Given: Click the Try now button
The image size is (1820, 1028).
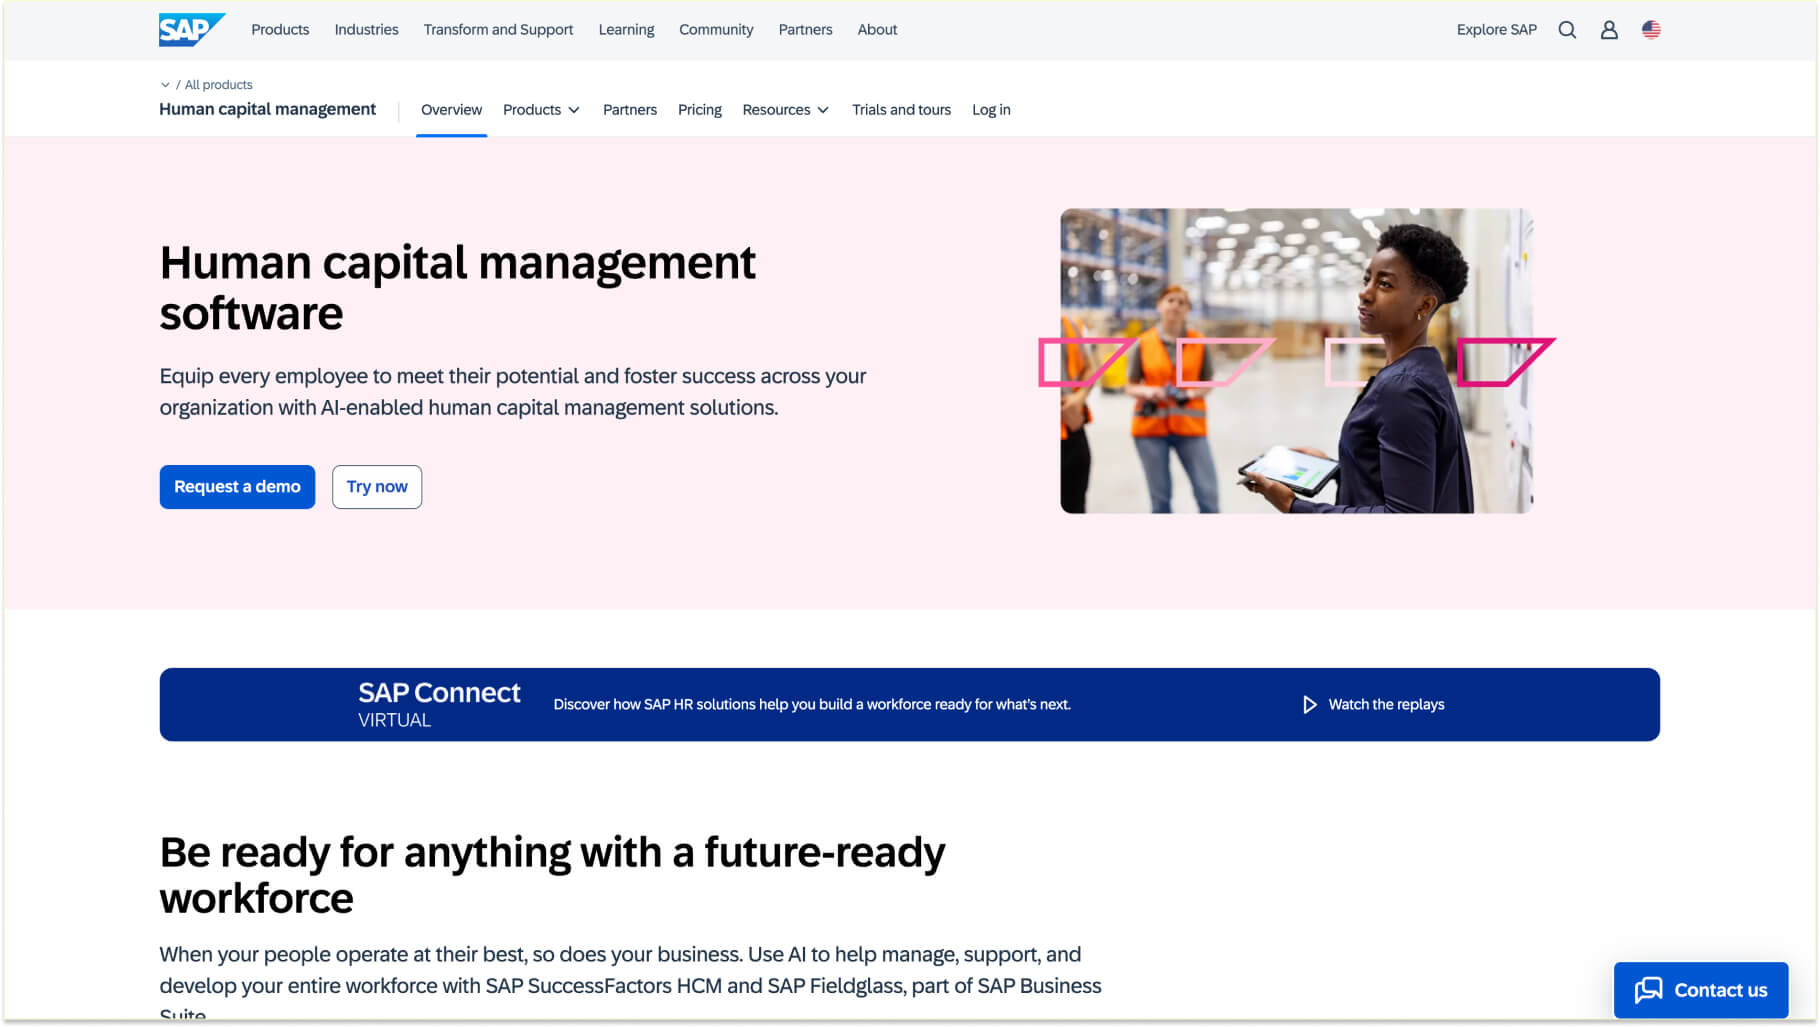Looking at the screenshot, I should click(x=377, y=487).
